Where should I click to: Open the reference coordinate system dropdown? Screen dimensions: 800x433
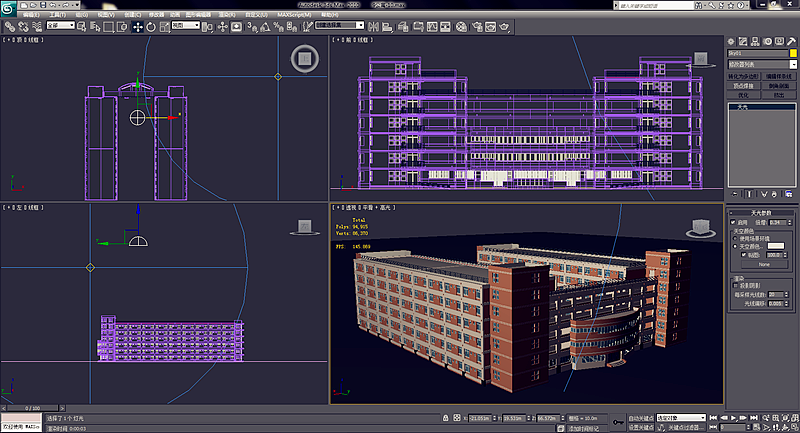click(185, 27)
